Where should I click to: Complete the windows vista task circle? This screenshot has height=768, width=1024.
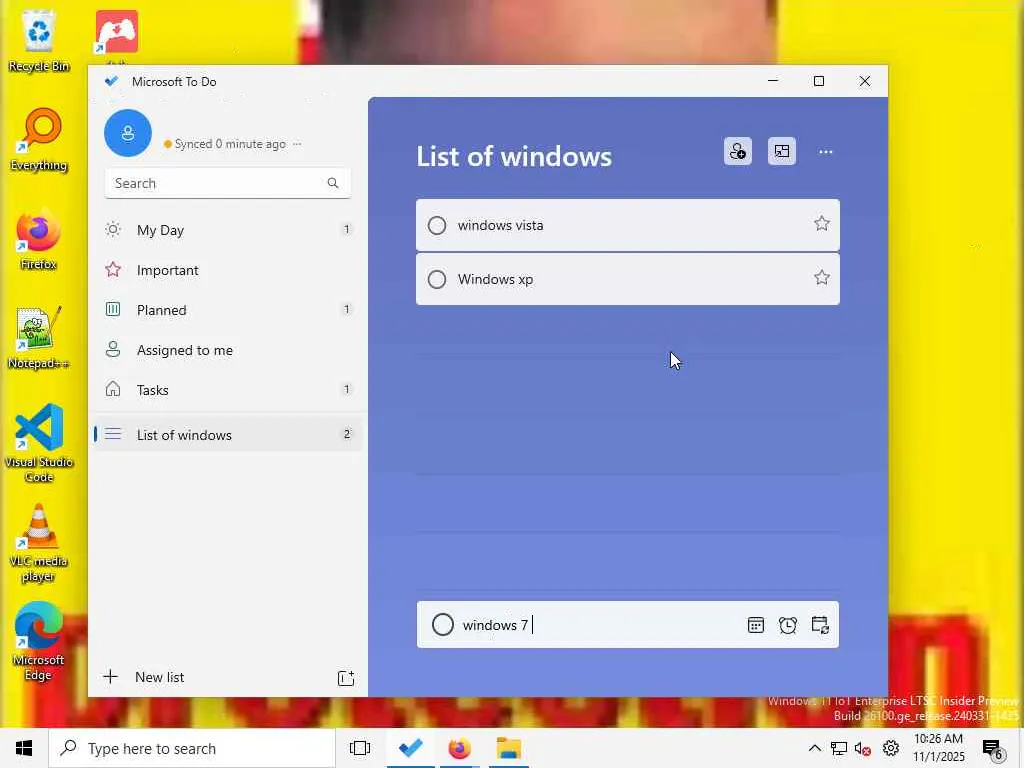[x=437, y=225]
